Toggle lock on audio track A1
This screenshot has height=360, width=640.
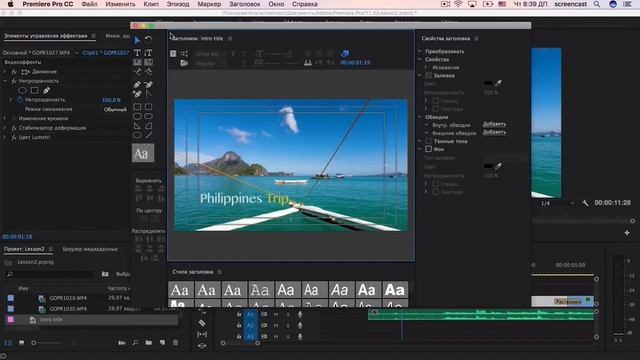tap(239, 314)
